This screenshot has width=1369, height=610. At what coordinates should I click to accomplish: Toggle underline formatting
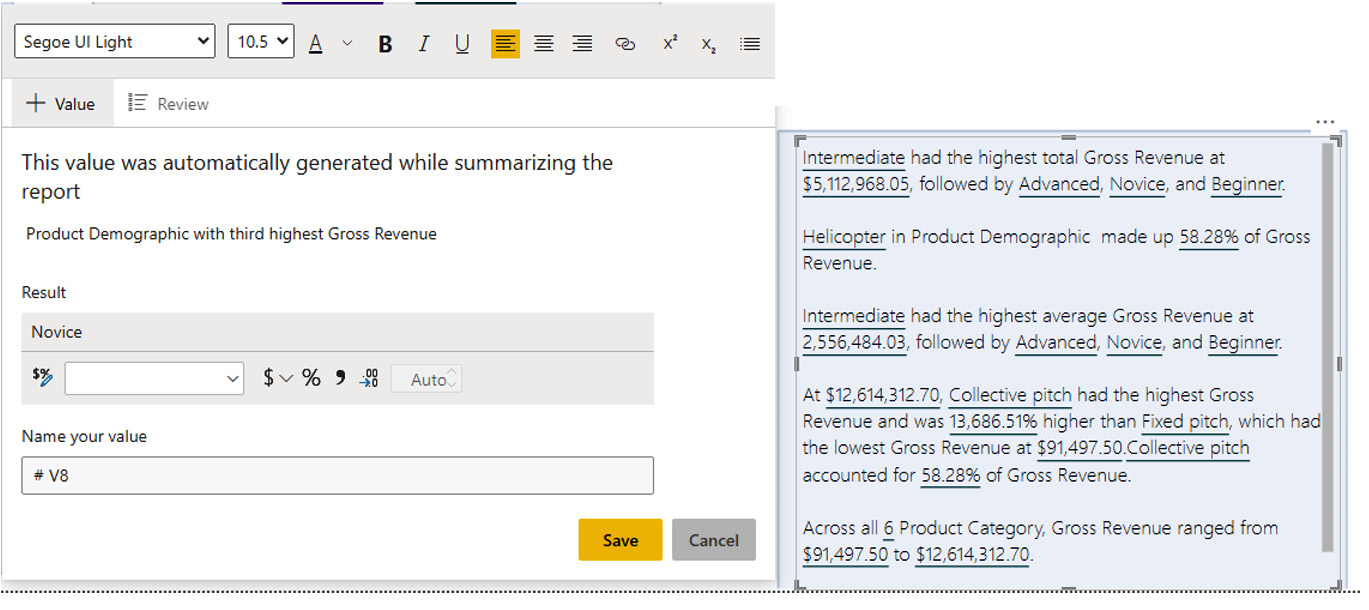point(461,44)
